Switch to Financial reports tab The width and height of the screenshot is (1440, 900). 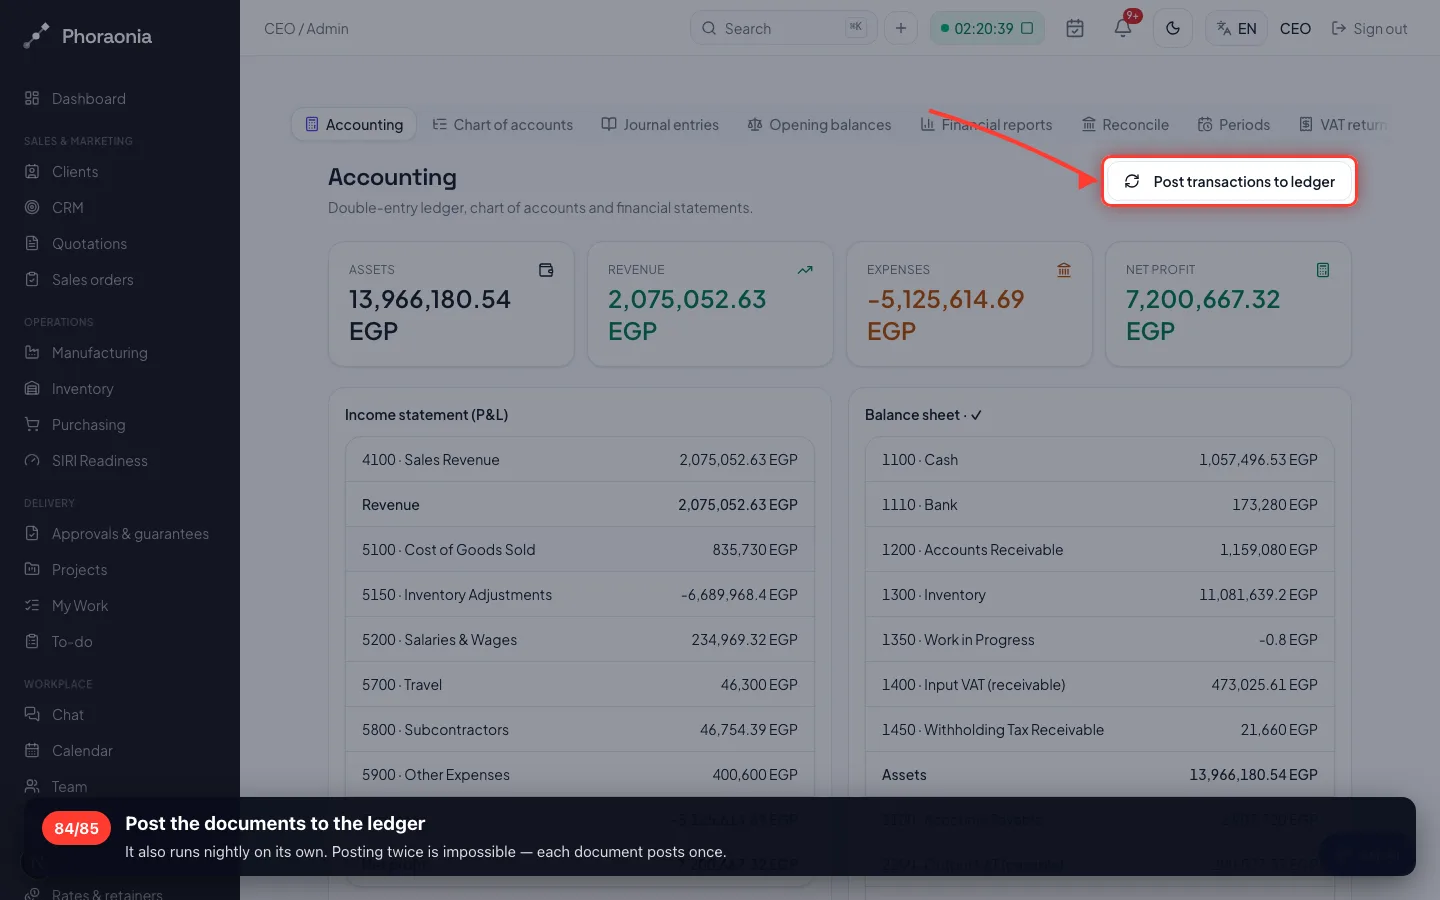(x=986, y=125)
